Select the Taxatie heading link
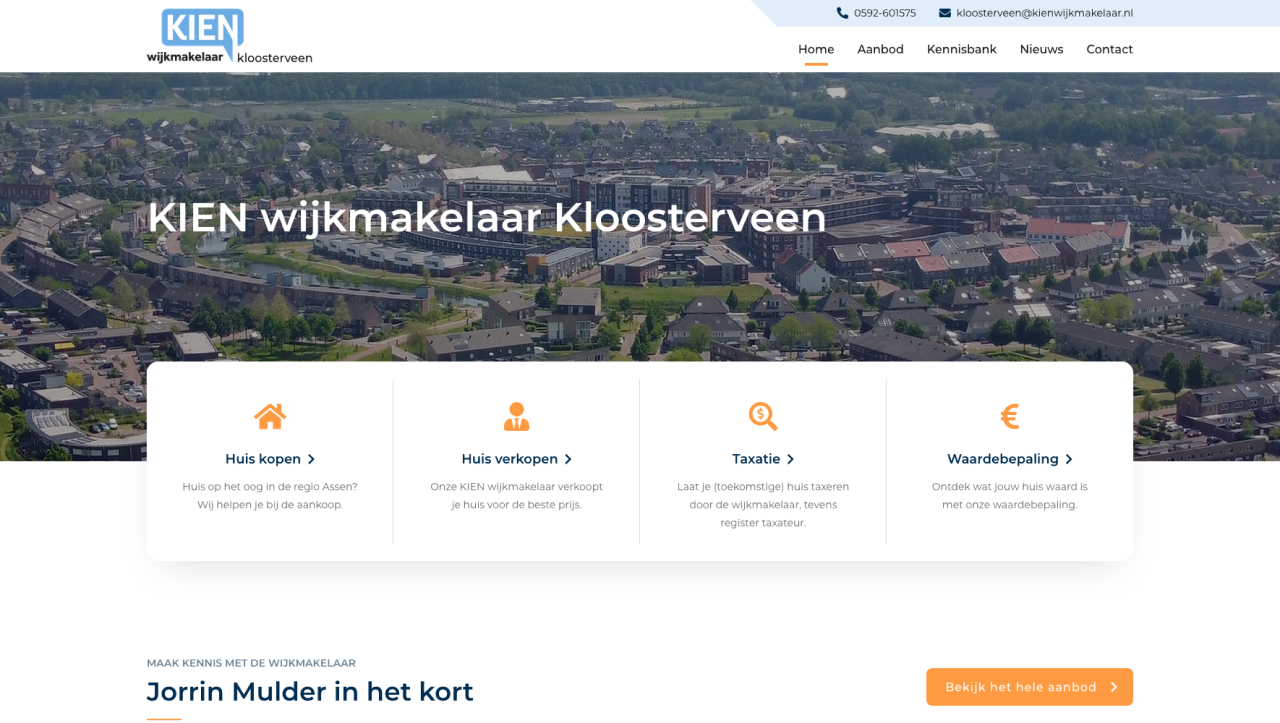The height and width of the screenshot is (723, 1280). coord(756,459)
